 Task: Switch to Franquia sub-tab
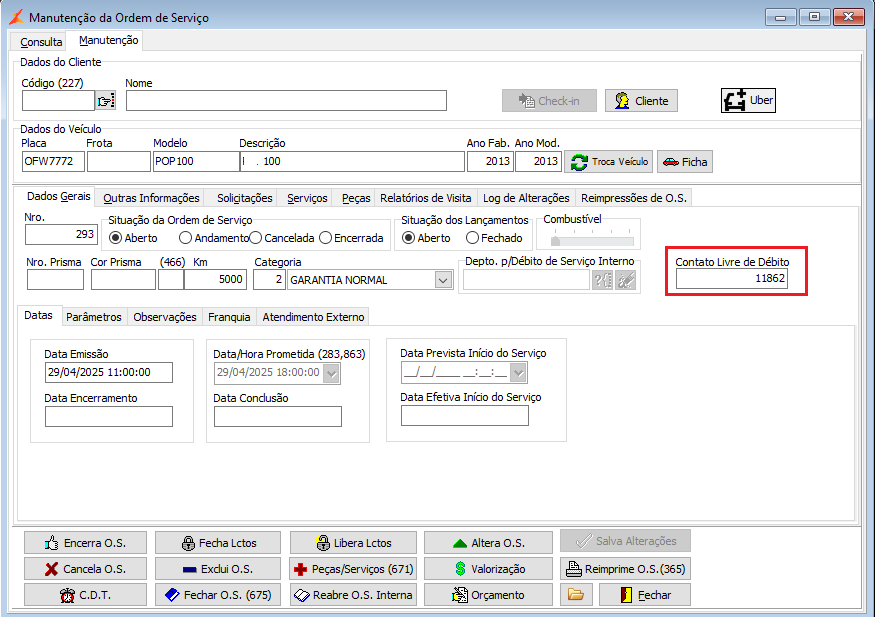[229, 317]
